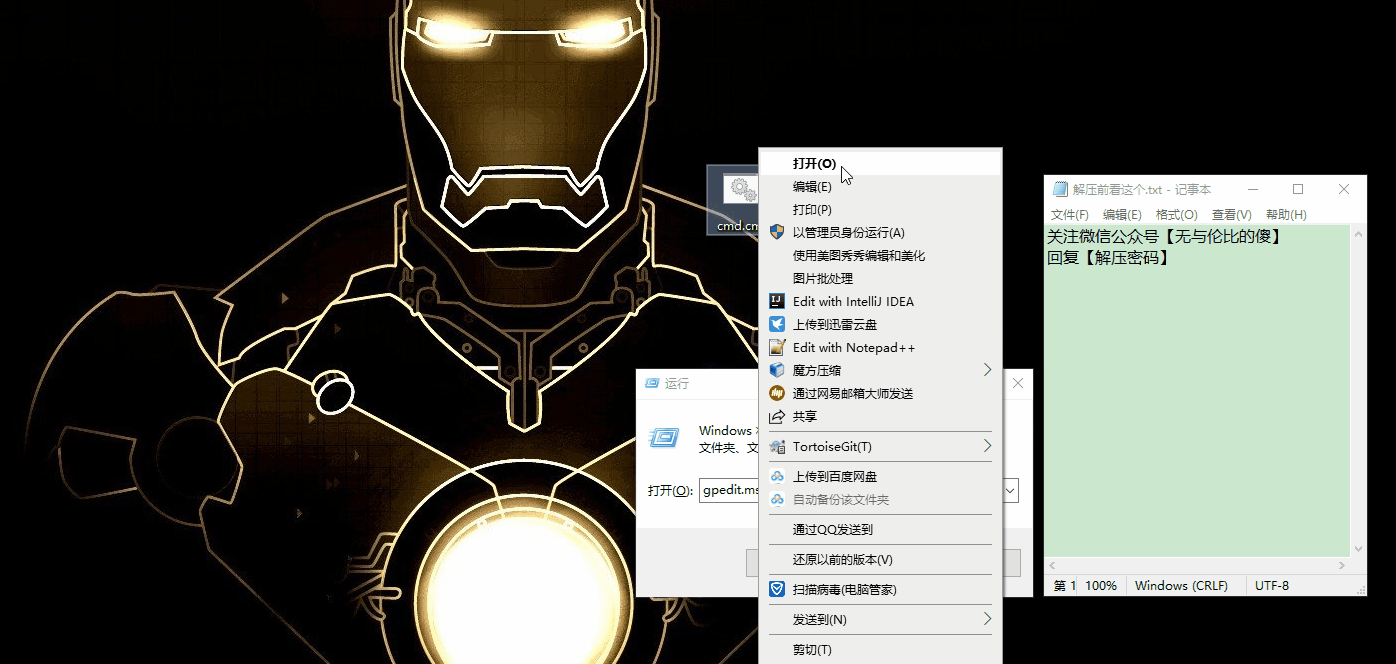Click the Notepad++ icon in the menu
1396x664 pixels.
(x=777, y=347)
